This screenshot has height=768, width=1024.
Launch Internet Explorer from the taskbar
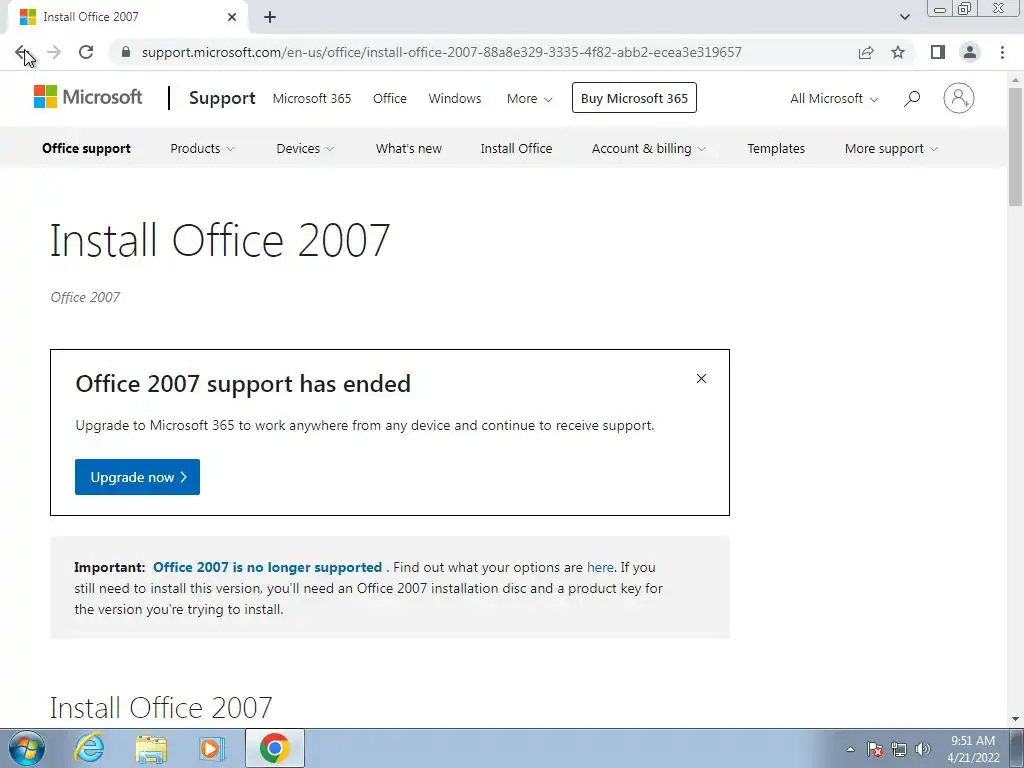pos(89,748)
